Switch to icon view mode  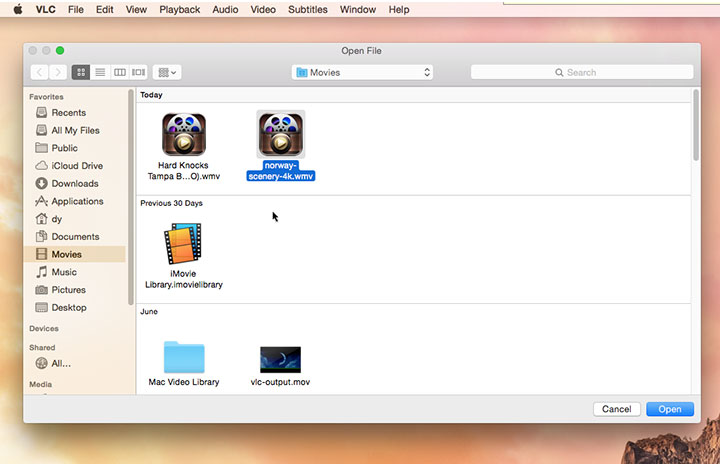pos(81,72)
